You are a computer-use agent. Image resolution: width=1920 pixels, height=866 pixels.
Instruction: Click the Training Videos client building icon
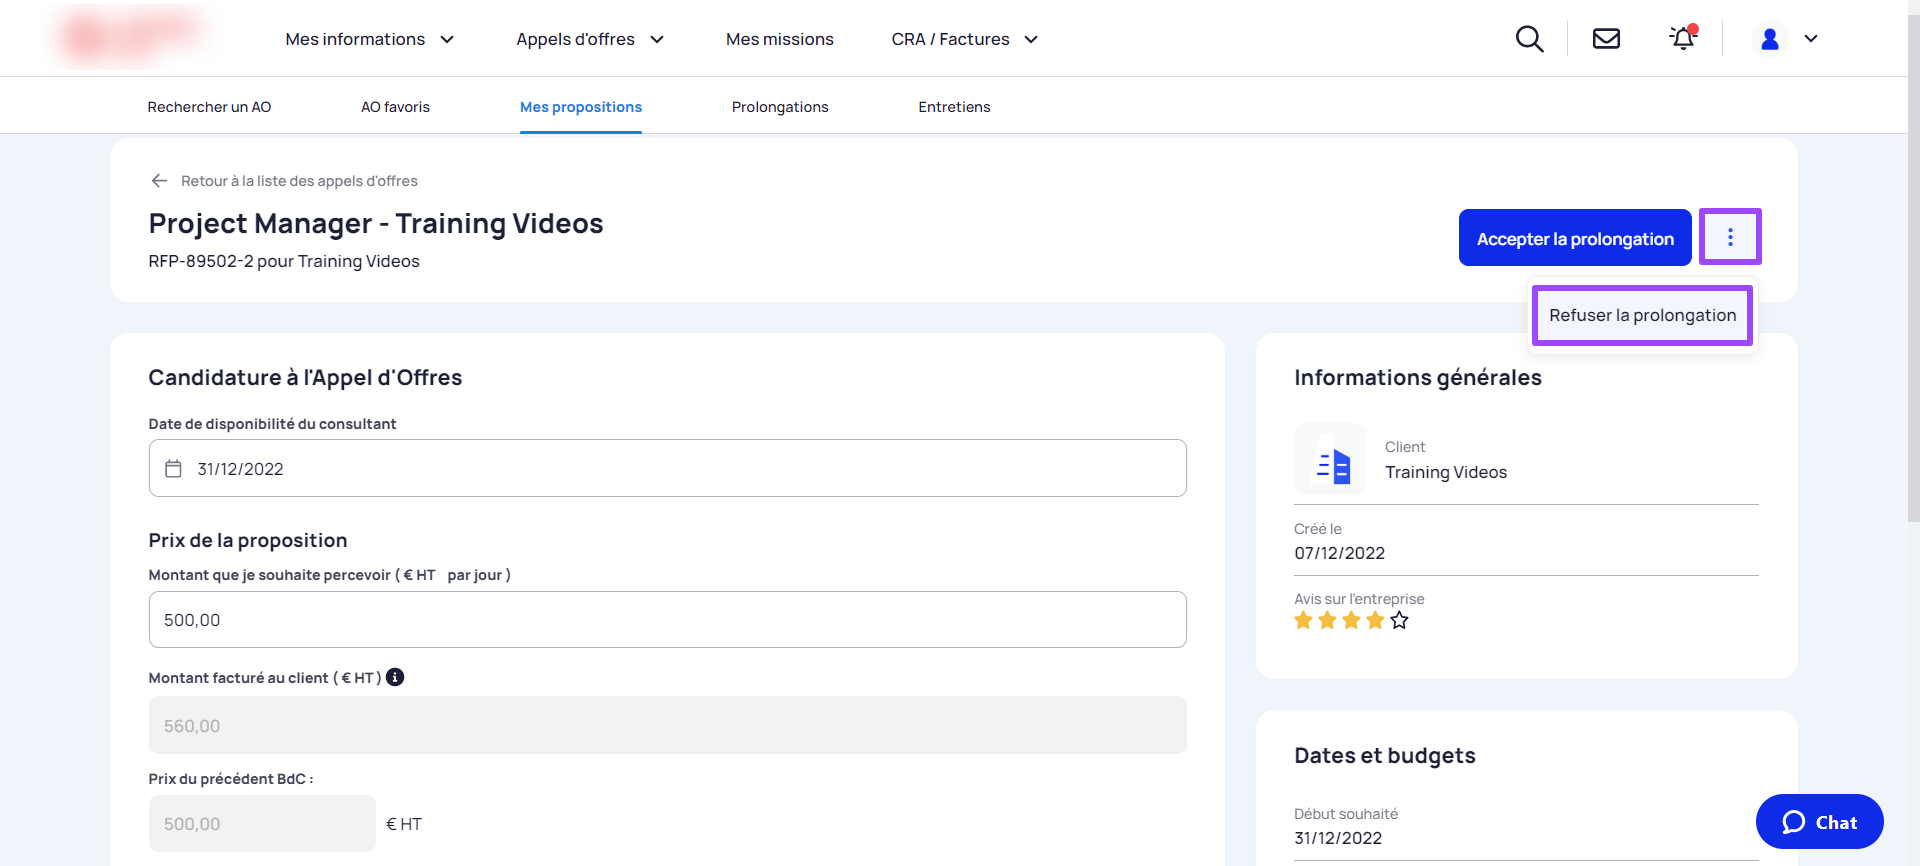click(x=1330, y=459)
